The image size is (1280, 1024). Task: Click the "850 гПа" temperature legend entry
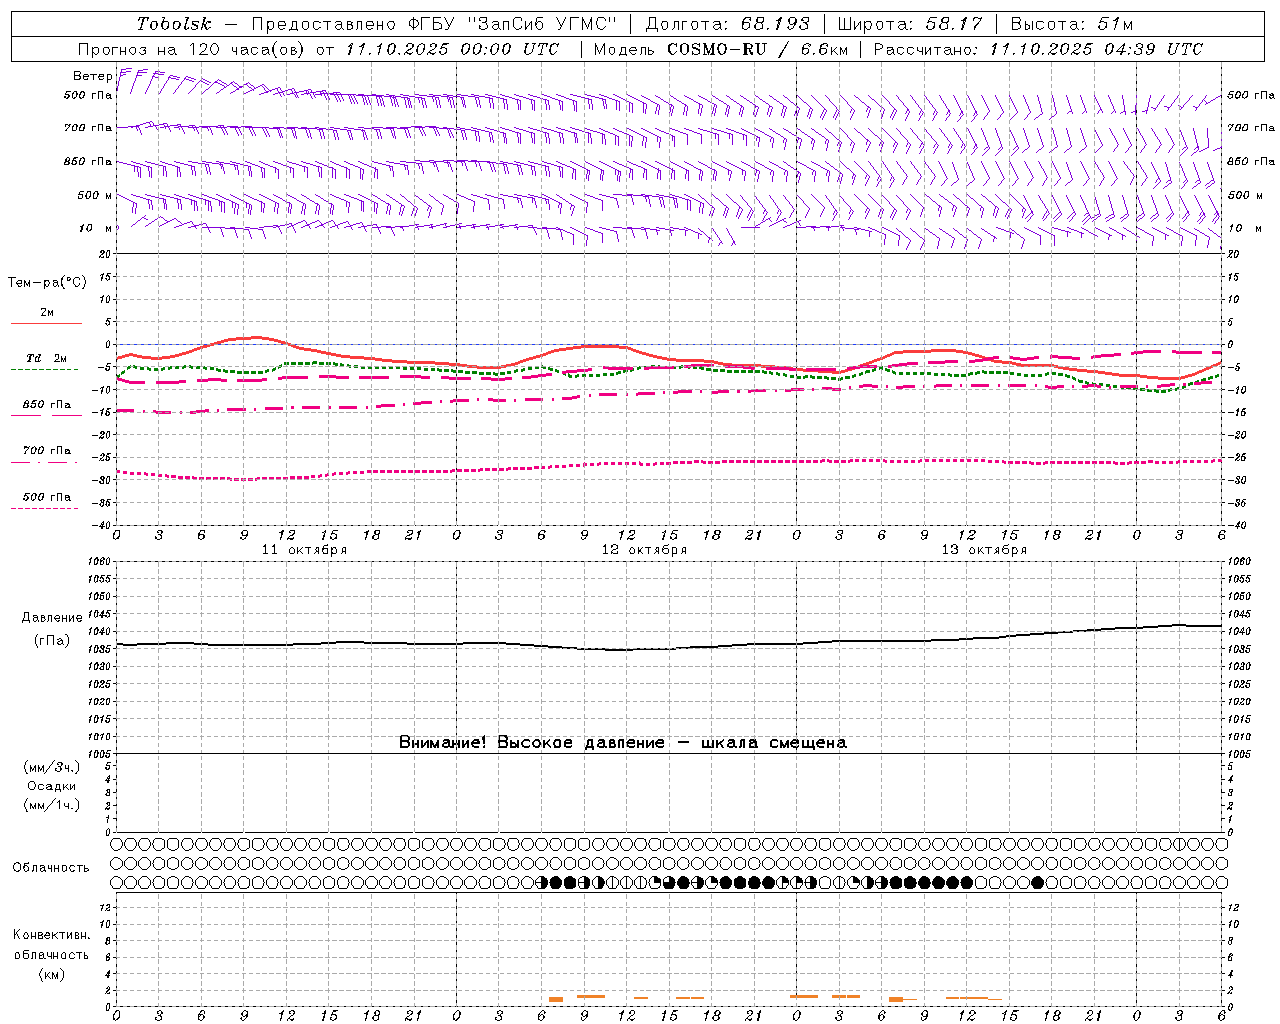[46, 405]
